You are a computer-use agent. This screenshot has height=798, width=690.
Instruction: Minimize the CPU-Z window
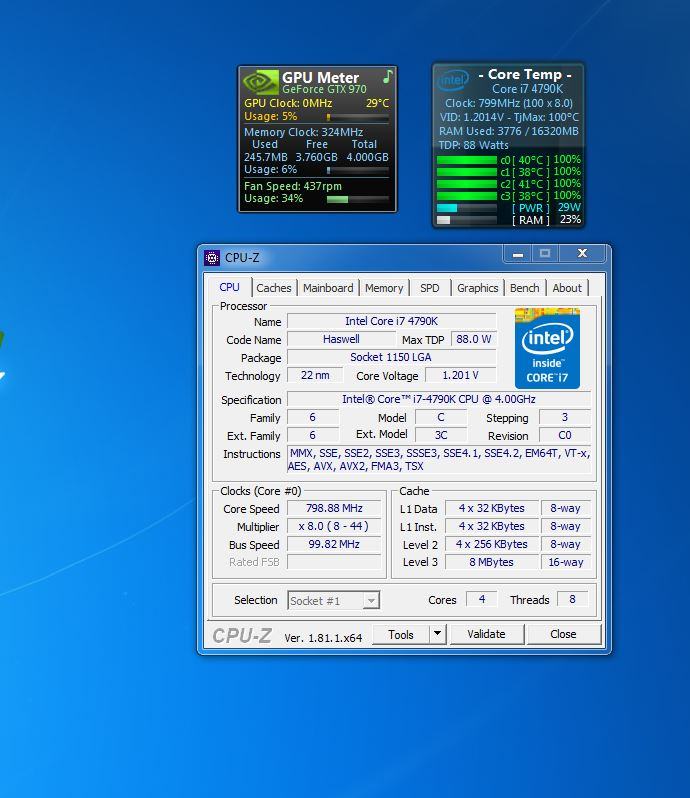pos(518,254)
